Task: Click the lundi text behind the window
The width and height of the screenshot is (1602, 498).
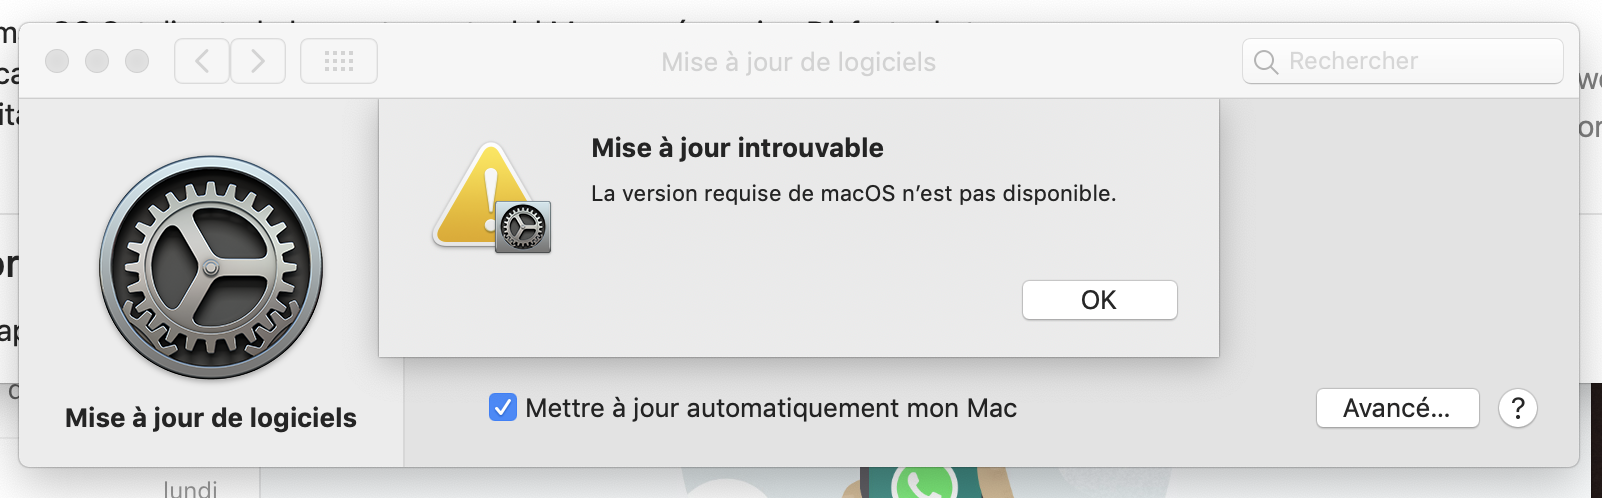Action: pyautogui.click(x=190, y=488)
